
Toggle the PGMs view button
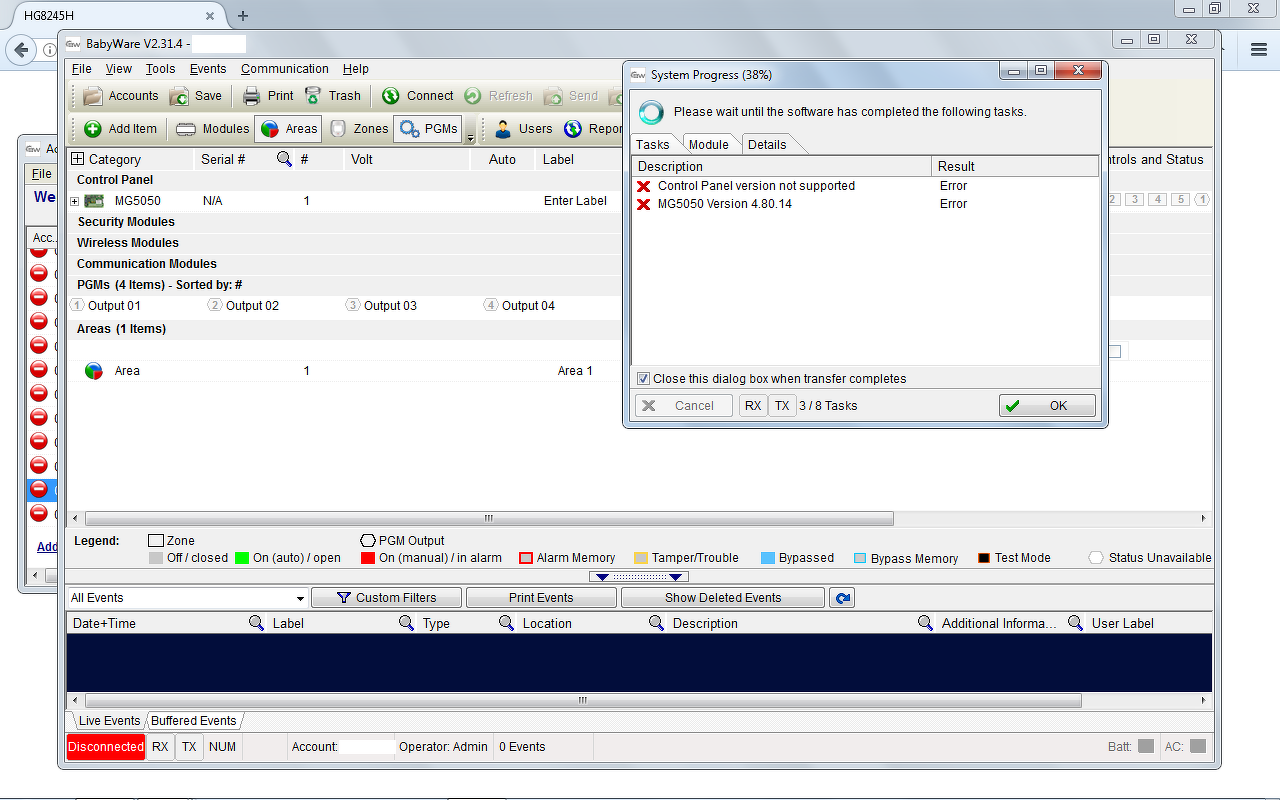tap(429, 129)
